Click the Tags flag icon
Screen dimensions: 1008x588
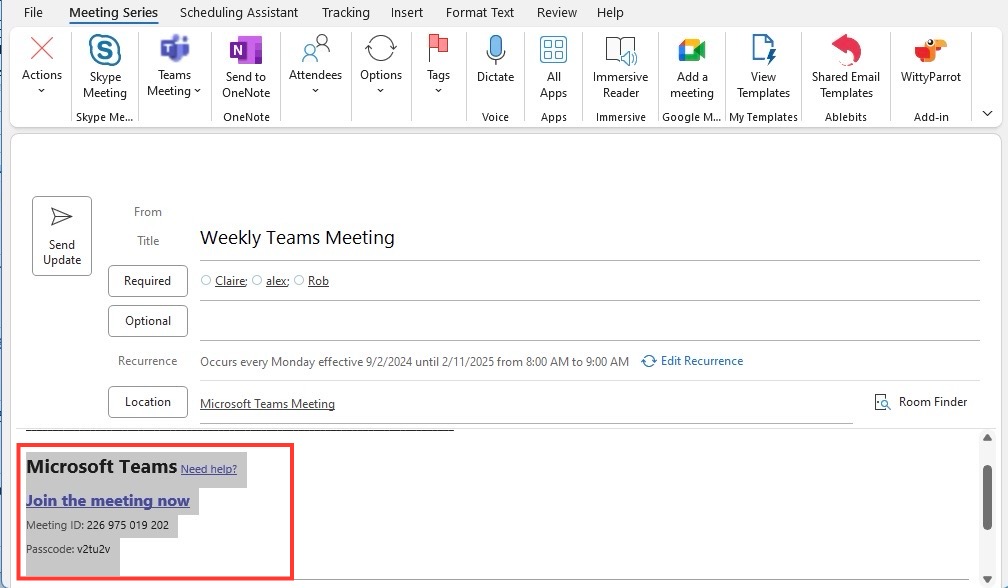pos(438,49)
